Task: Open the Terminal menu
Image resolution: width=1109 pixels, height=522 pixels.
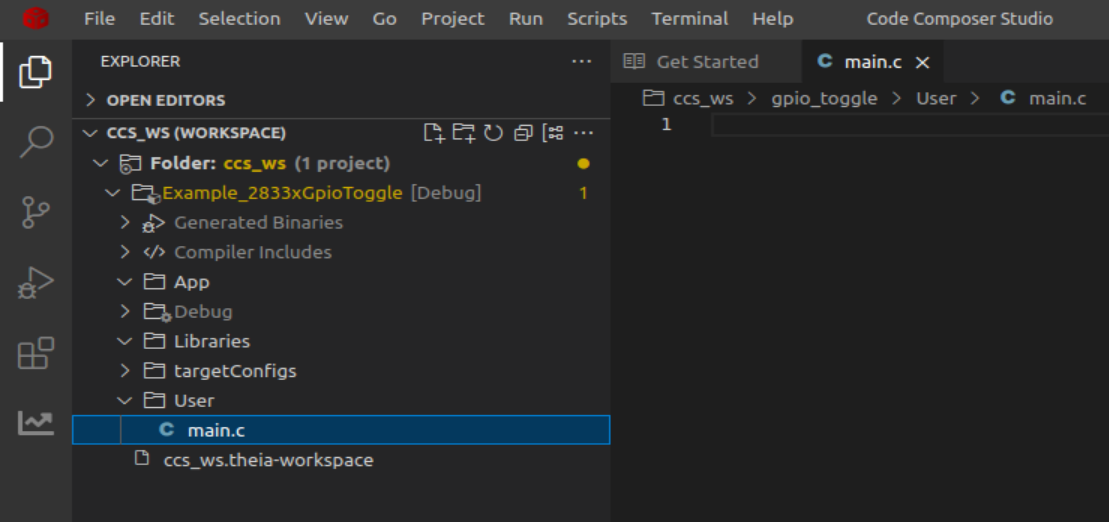Action: pyautogui.click(x=690, y=19)
